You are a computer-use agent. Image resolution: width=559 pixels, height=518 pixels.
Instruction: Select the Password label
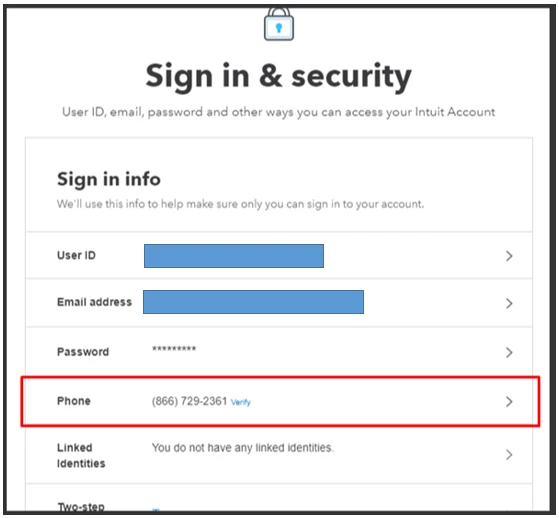coord(83,352)
